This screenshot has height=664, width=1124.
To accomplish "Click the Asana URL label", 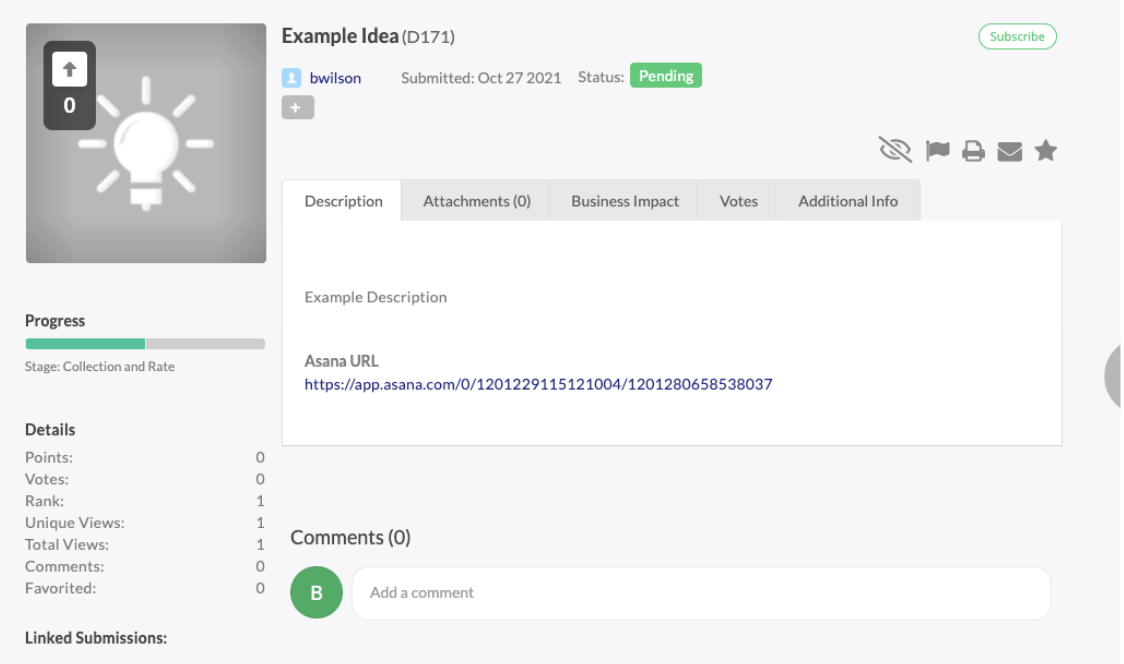I will (341, 361).
